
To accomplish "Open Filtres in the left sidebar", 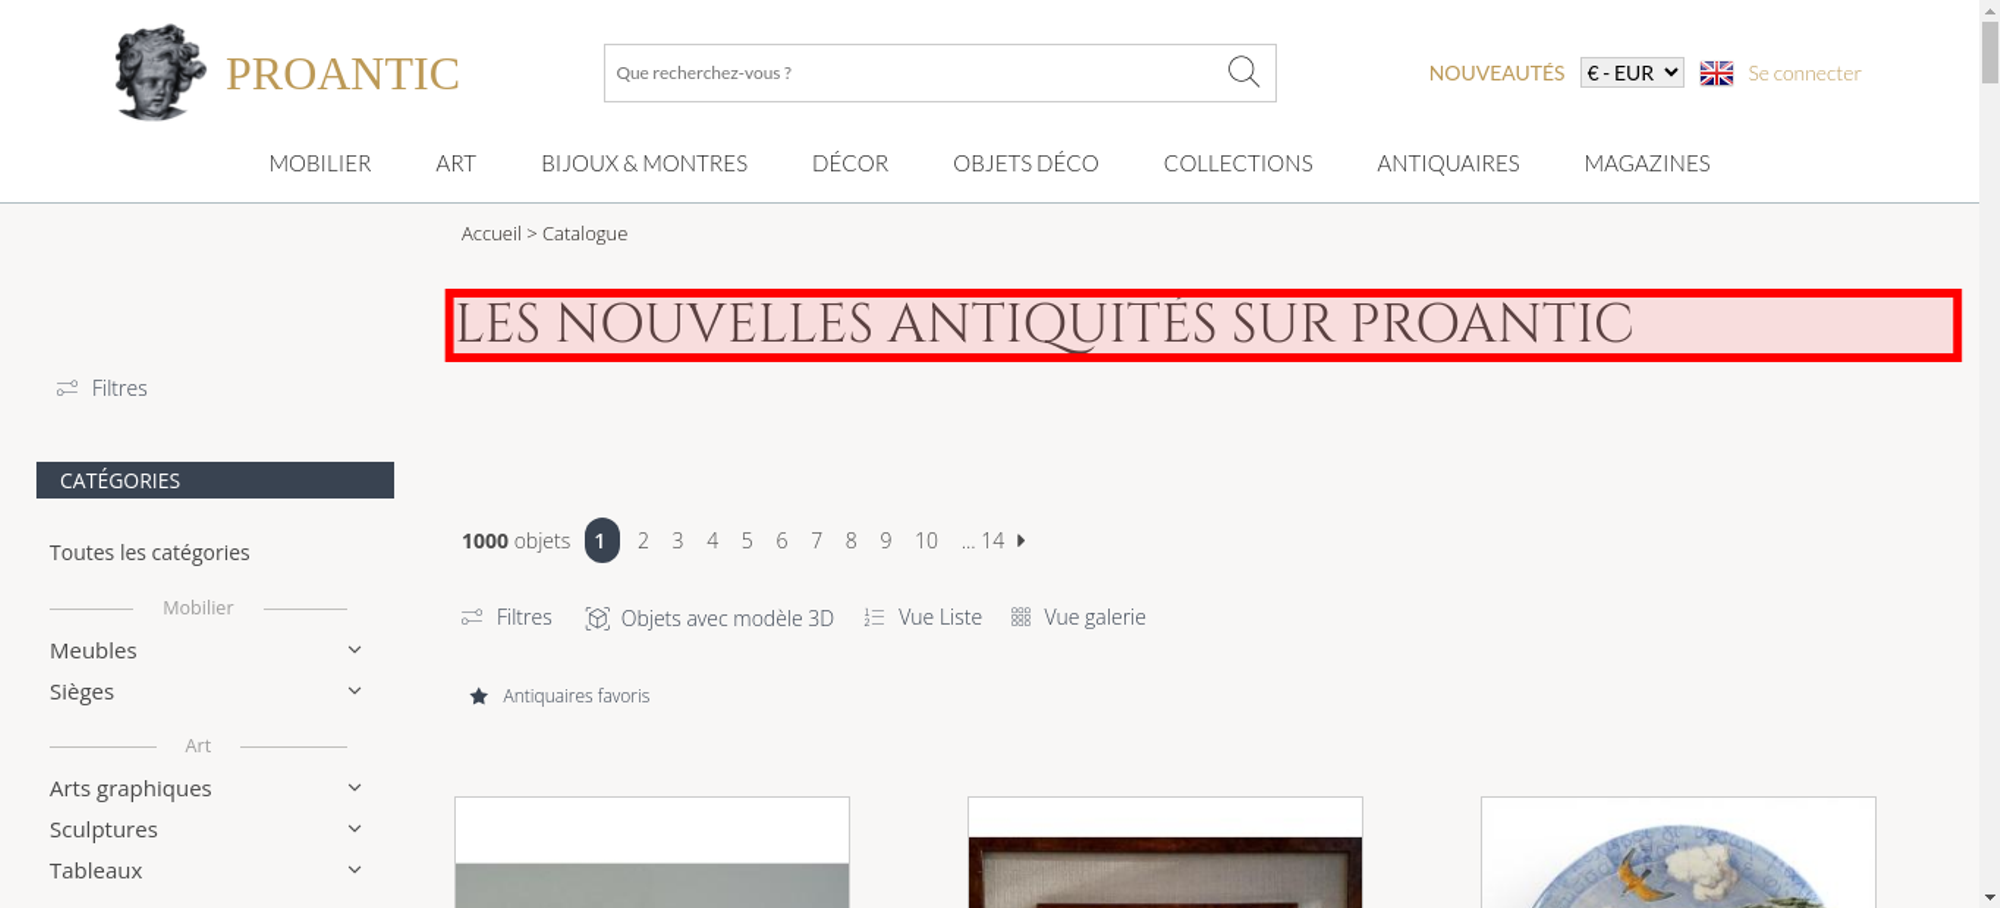I will 102,388.
